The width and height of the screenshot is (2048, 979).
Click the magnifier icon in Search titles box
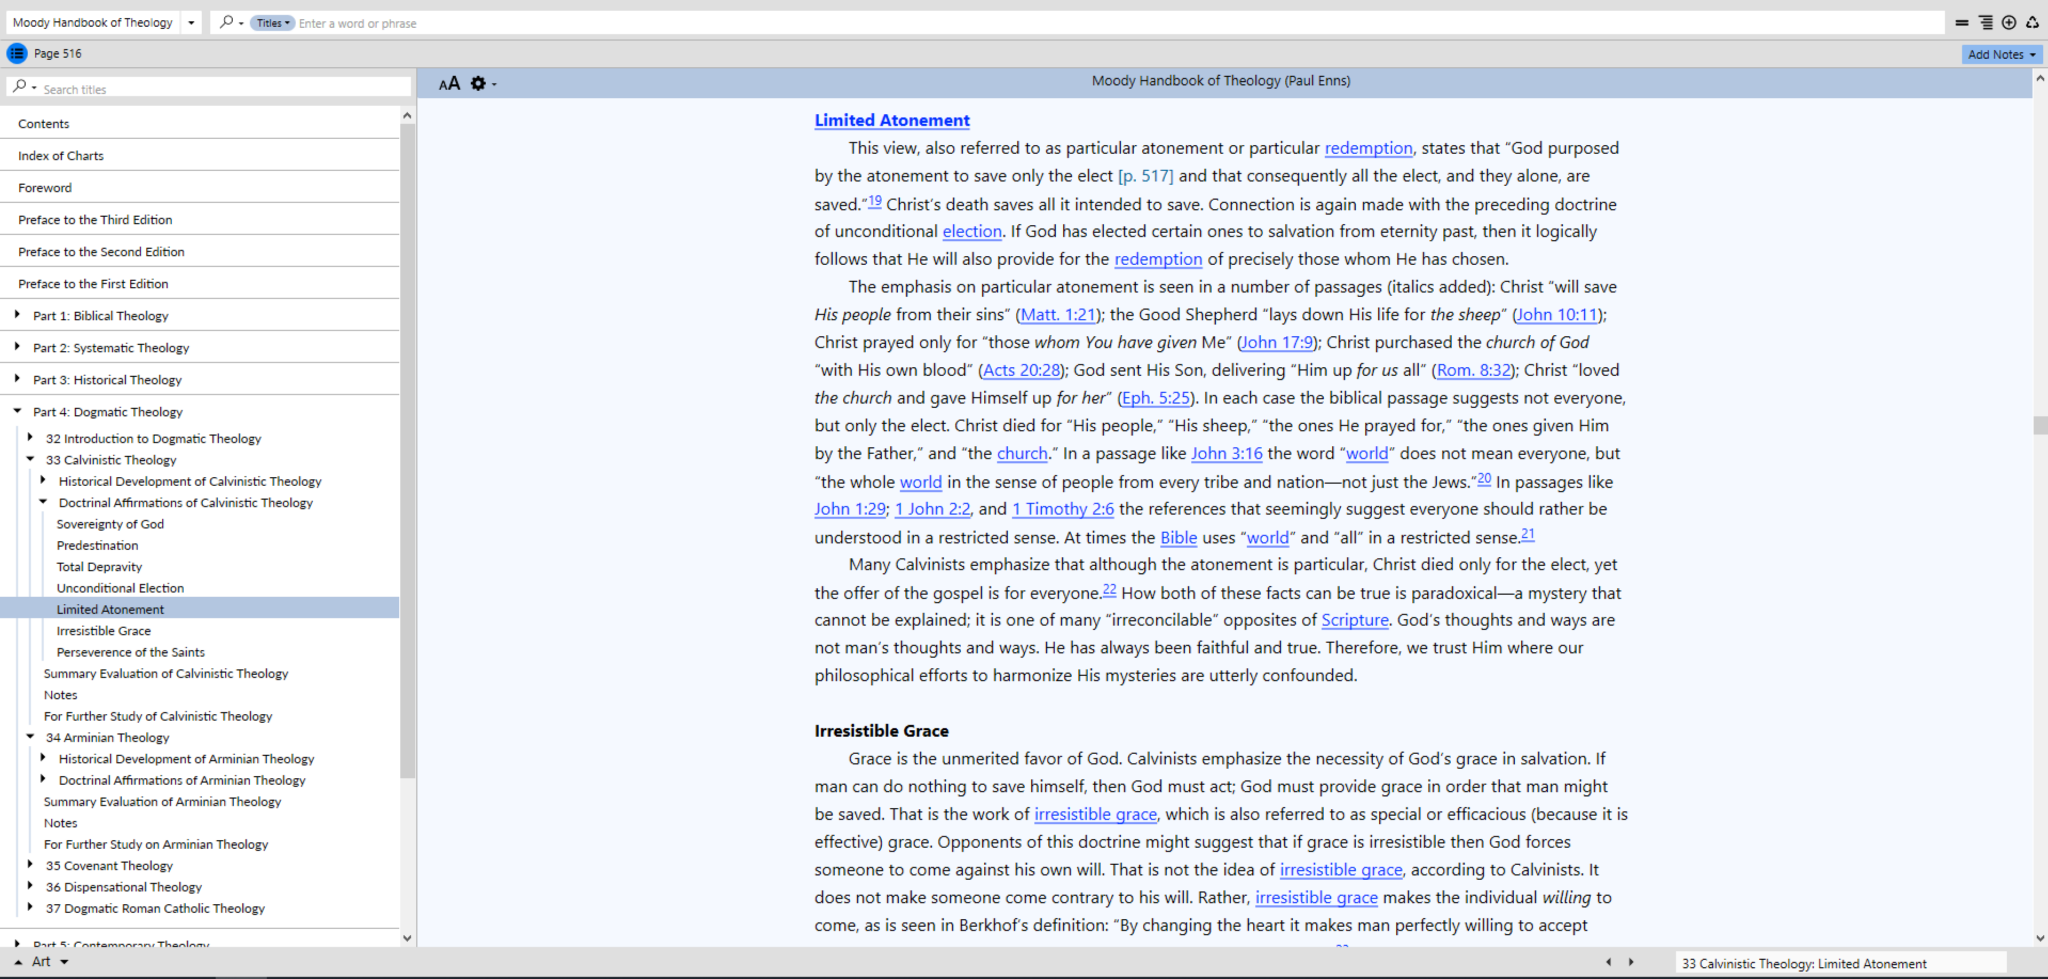coord(20,88)
